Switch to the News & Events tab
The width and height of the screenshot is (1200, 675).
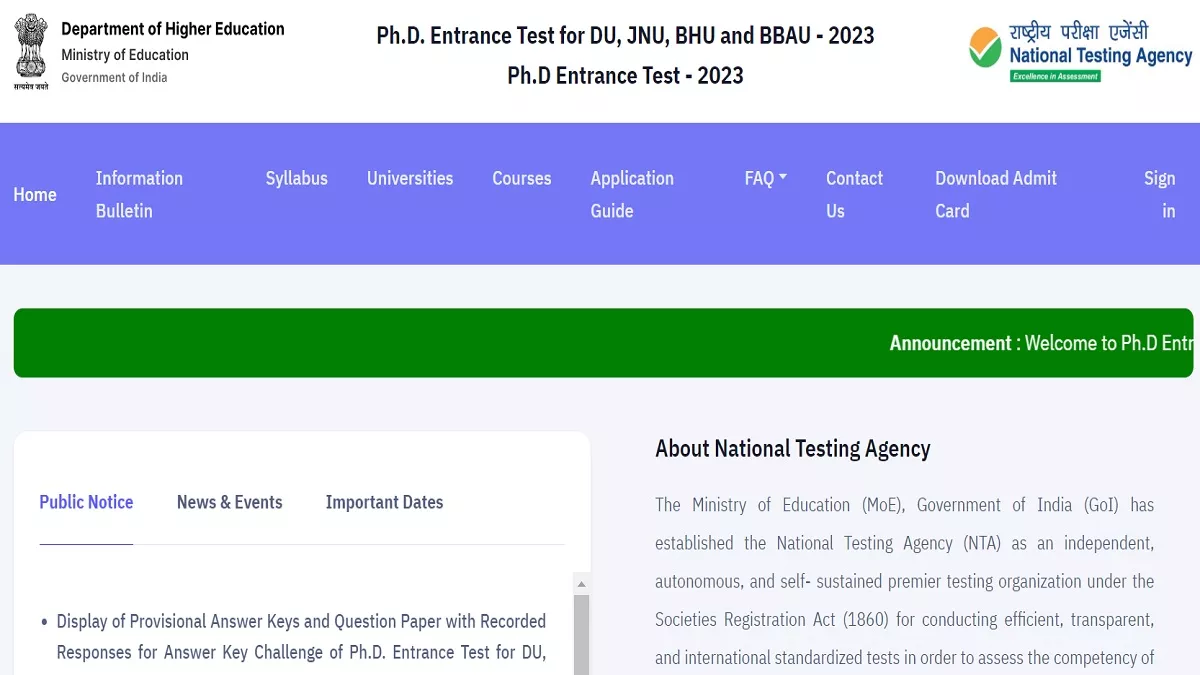(230, 502)
